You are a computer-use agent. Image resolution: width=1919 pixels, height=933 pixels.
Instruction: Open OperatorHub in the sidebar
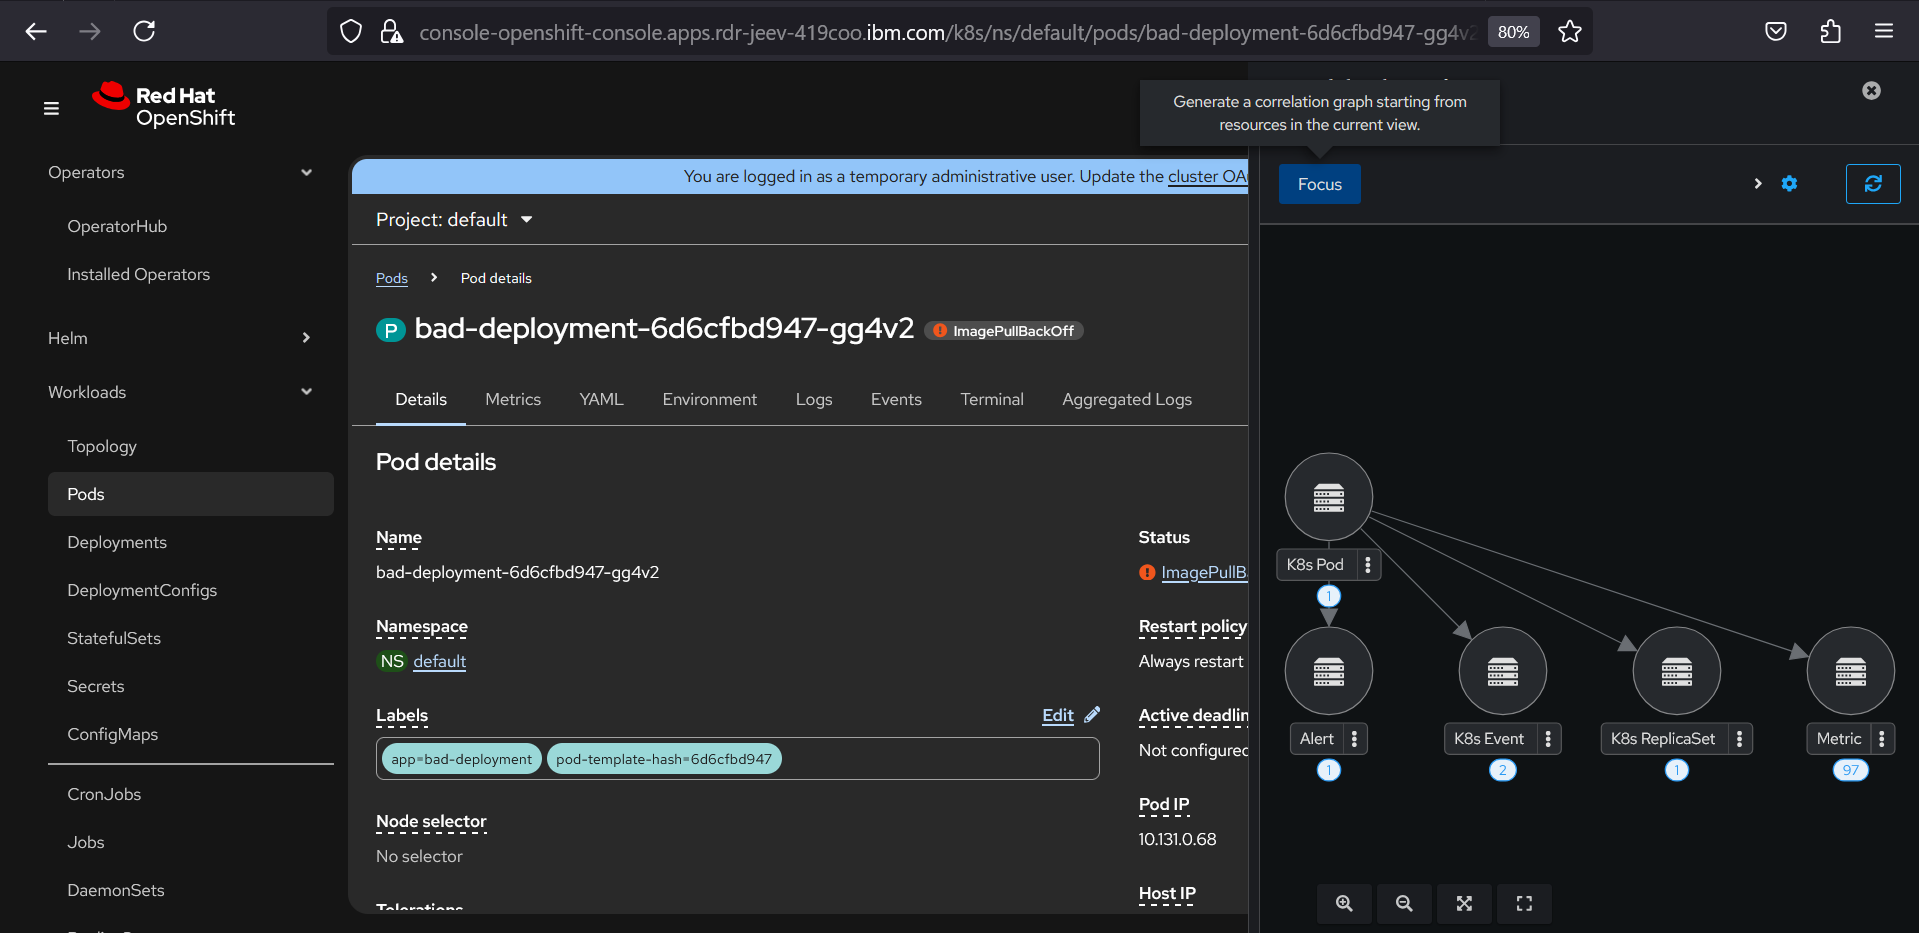117,226
